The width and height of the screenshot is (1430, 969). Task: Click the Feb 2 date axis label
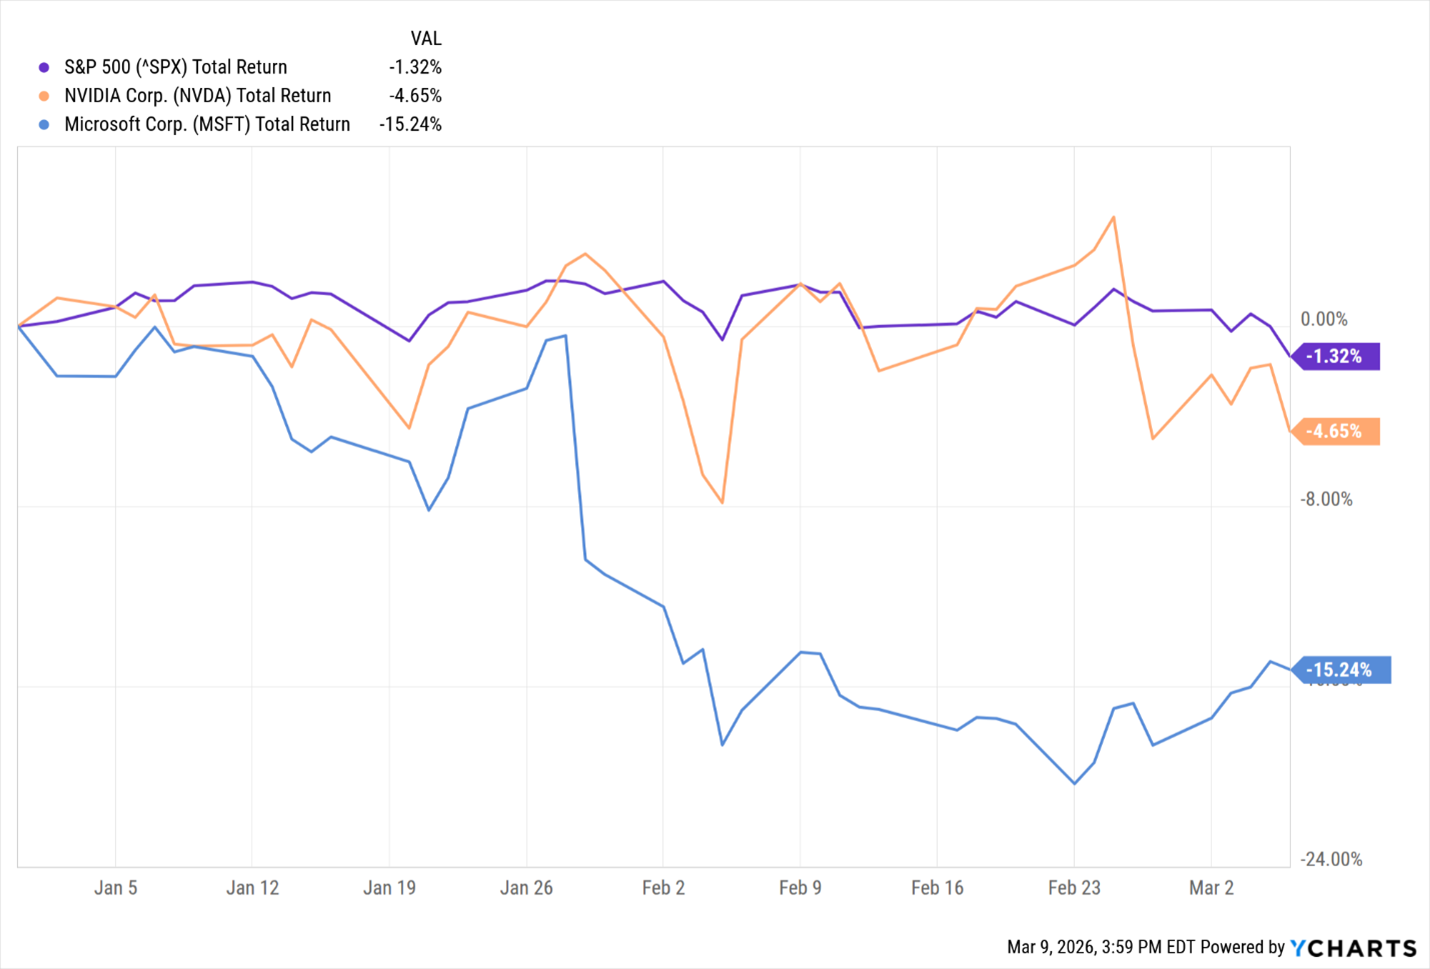click(x=663, y=888)
